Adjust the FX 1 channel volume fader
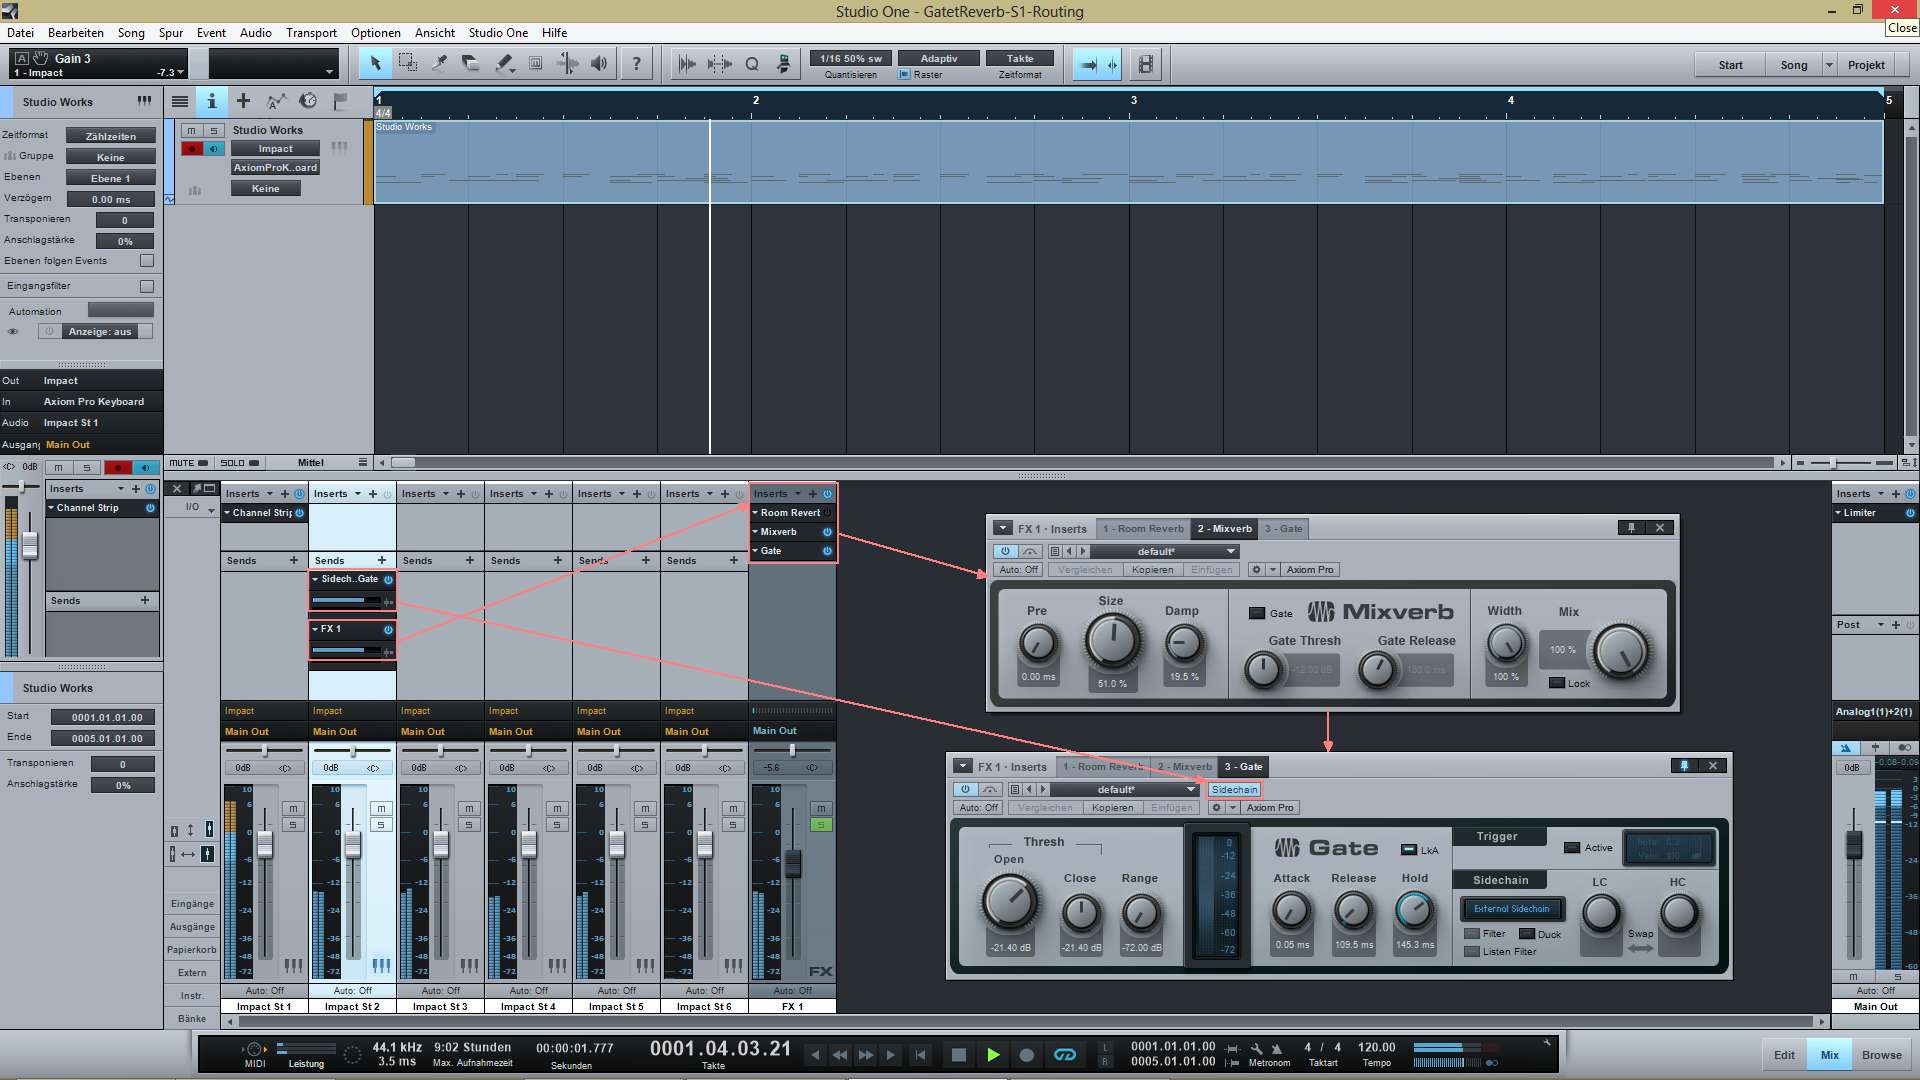Image resolution: width=1920 pixels, height=1080 pixels. [x=793, y=863]
